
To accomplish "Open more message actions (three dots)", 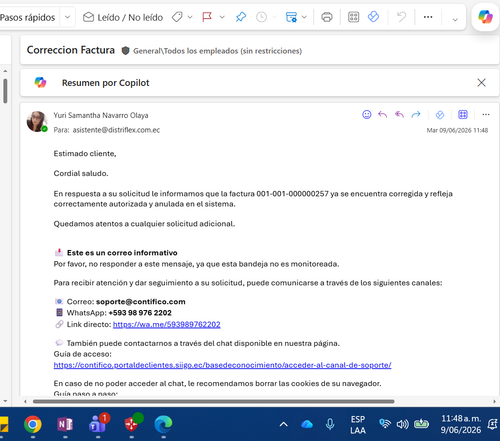I will (x=486, y=115).
